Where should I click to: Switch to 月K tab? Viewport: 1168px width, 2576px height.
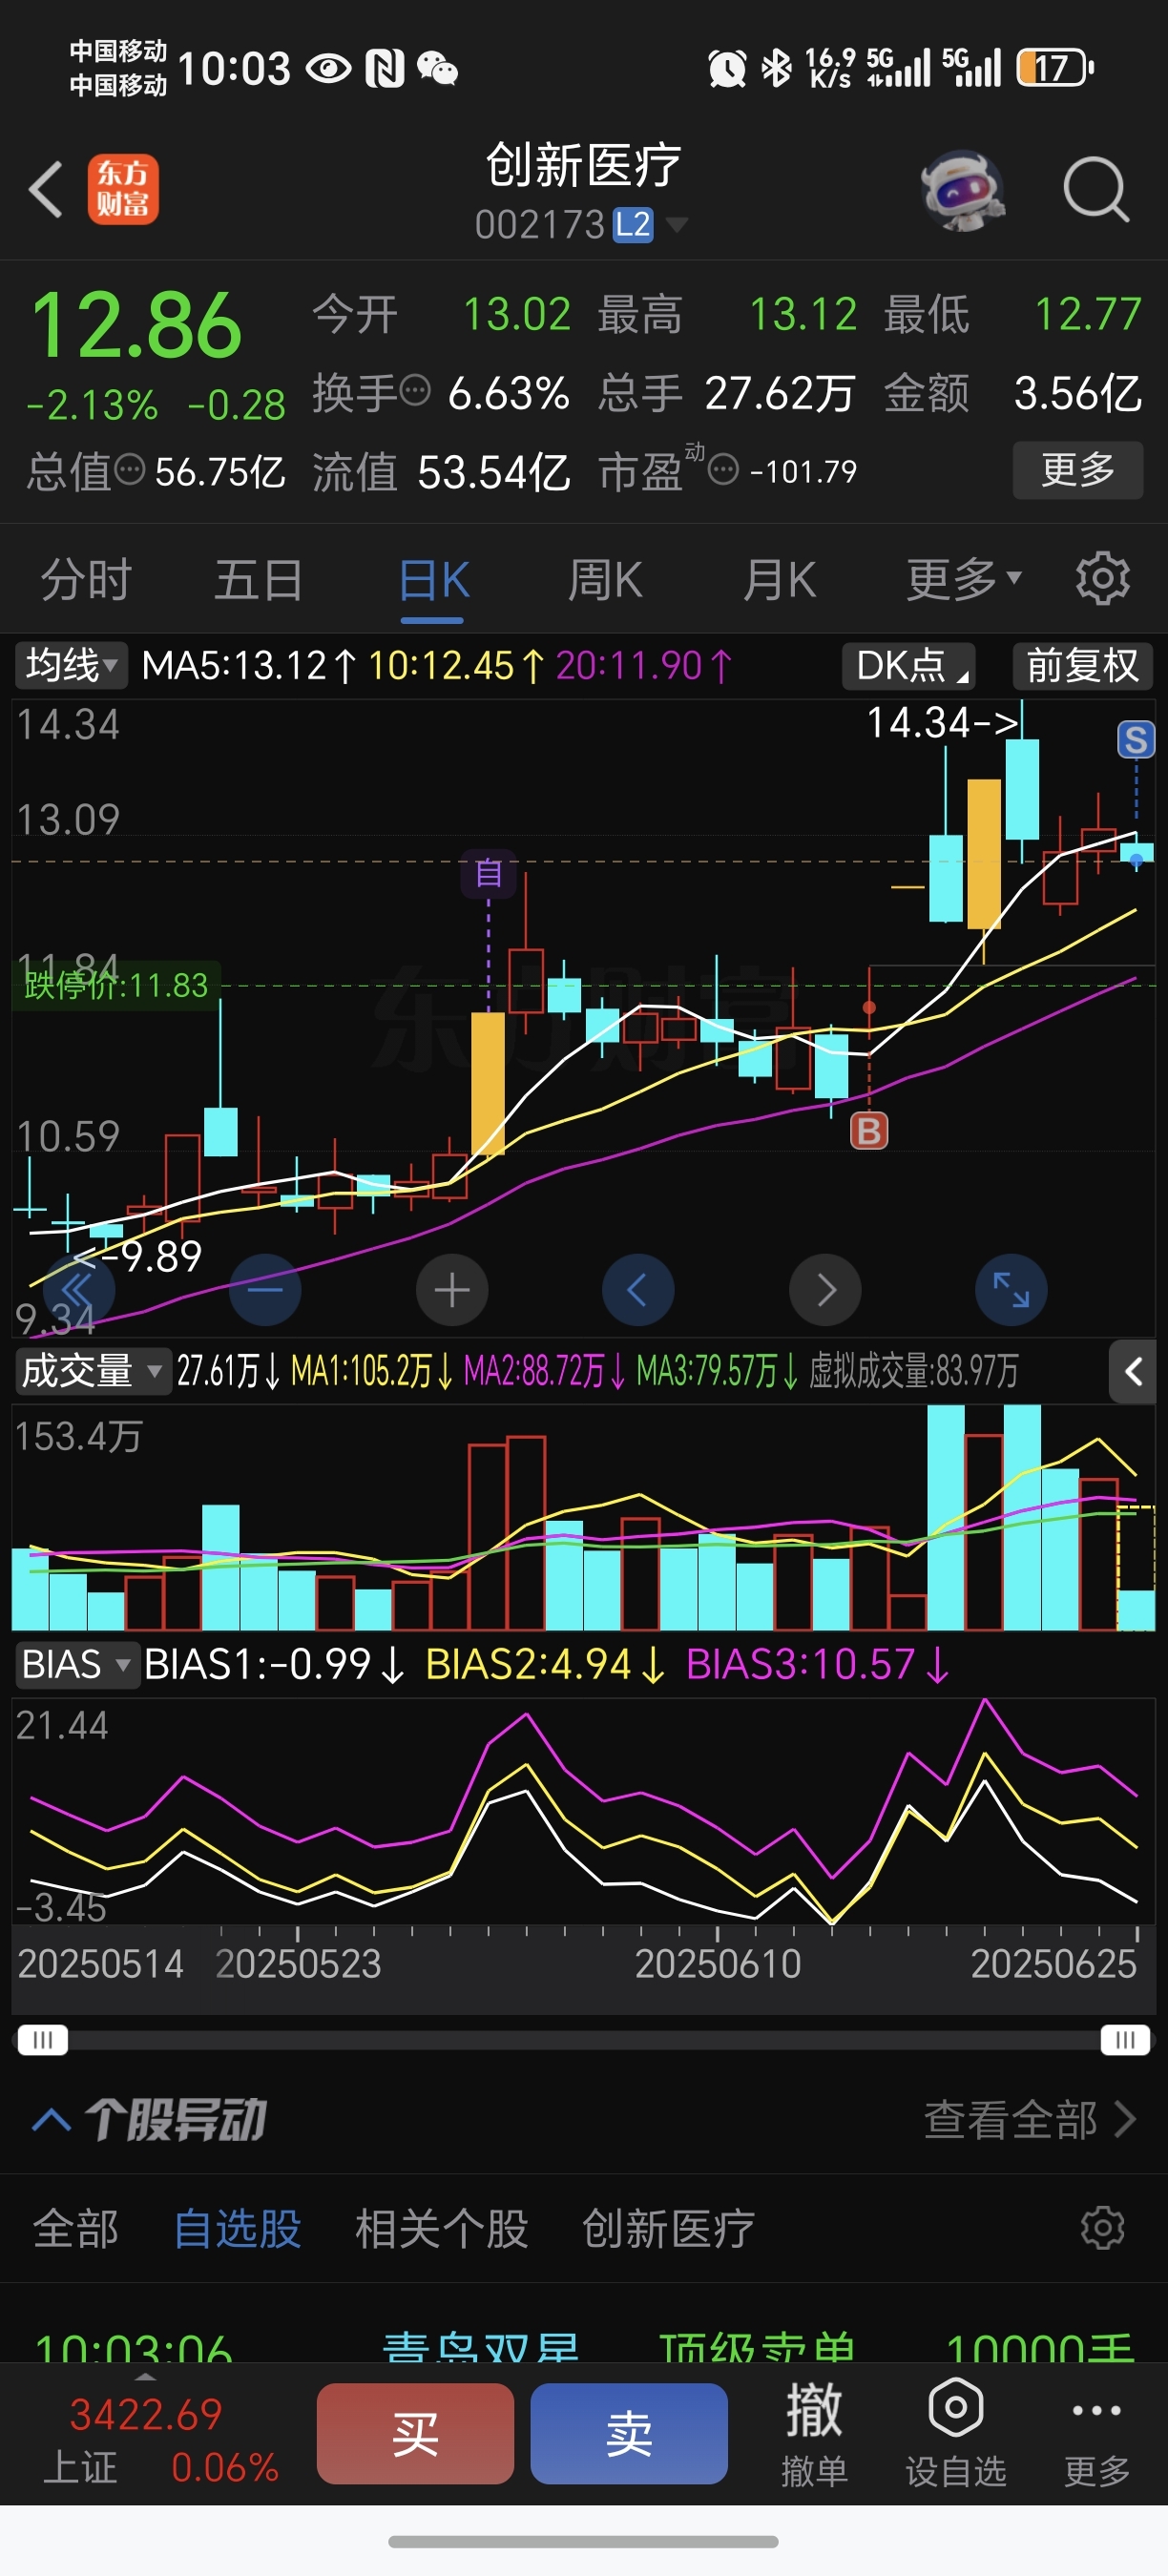[x=780, y=579]
